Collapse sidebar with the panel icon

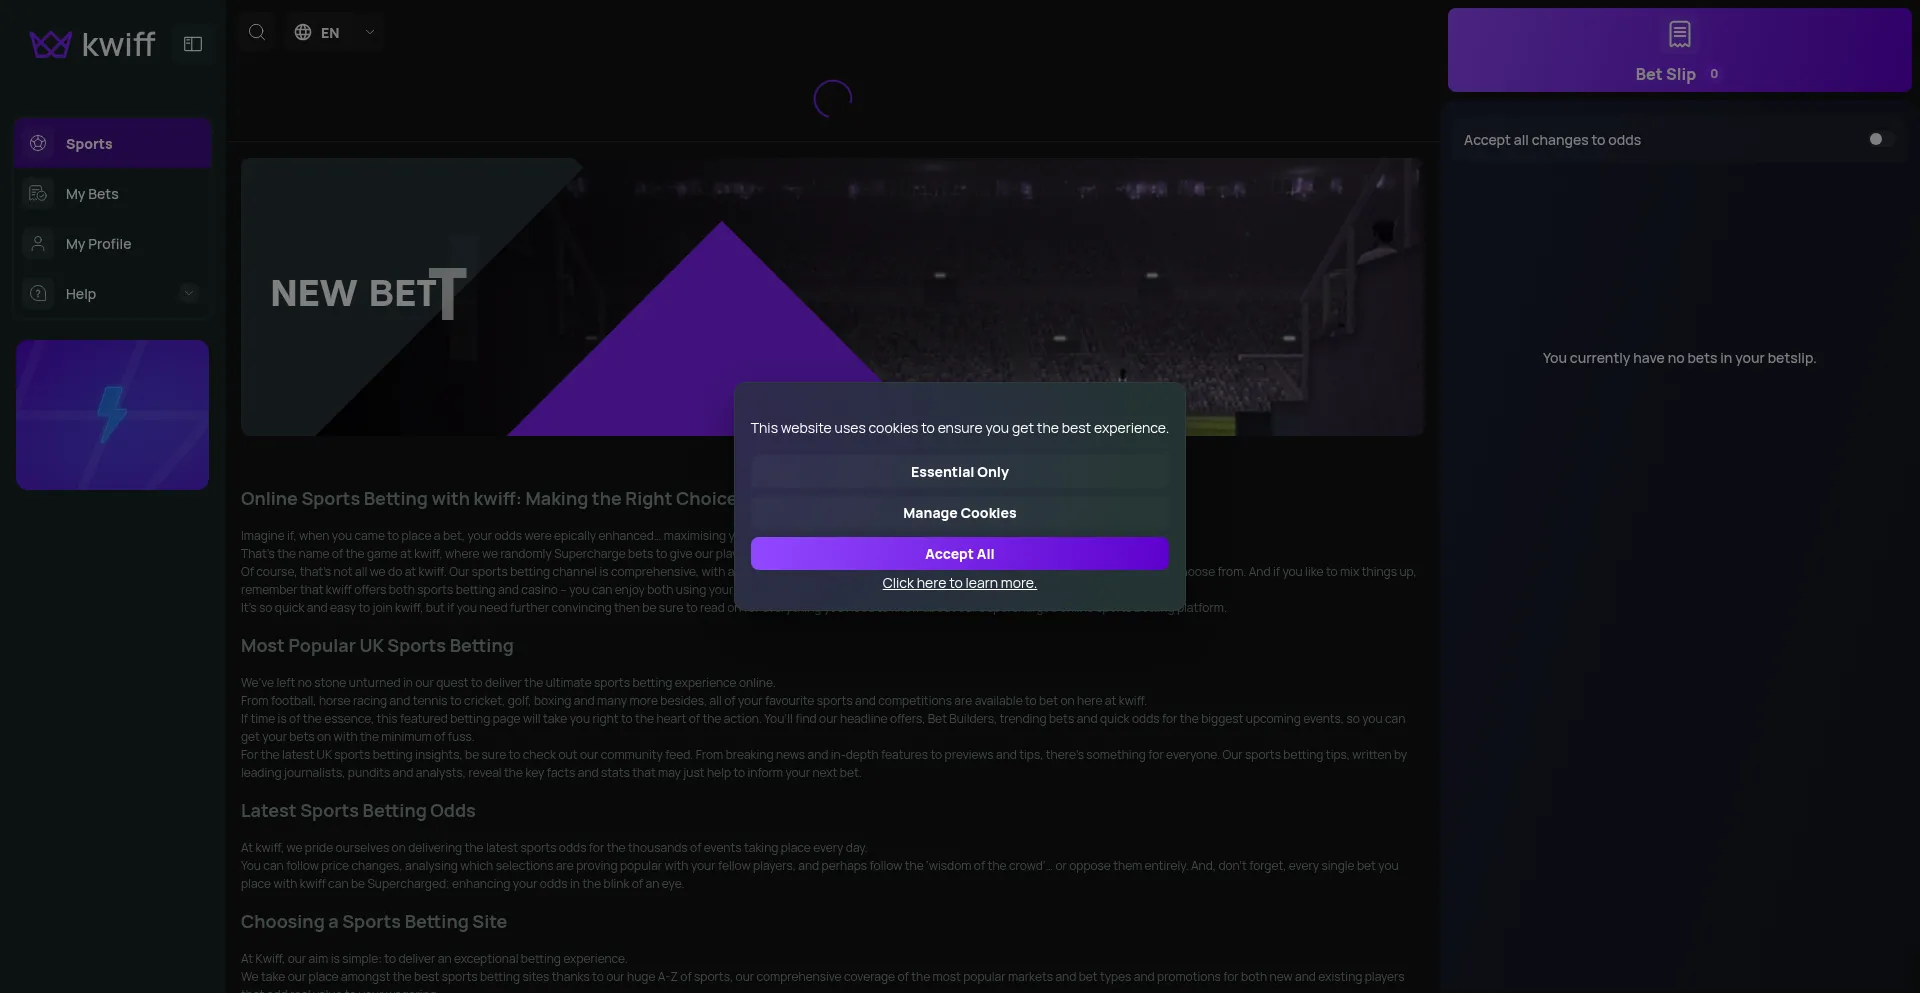193,44
